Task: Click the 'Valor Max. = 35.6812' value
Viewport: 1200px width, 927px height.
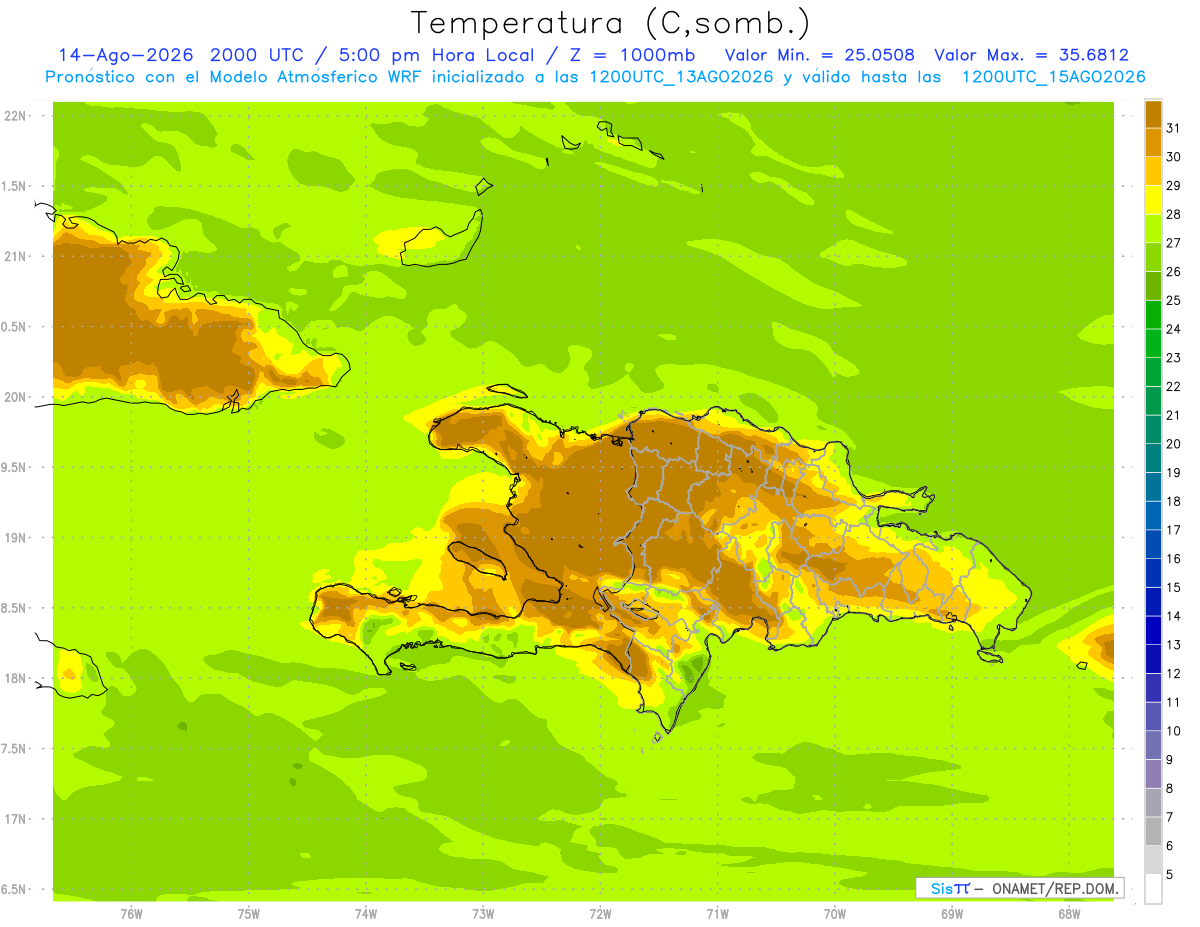Action: 1031,55
